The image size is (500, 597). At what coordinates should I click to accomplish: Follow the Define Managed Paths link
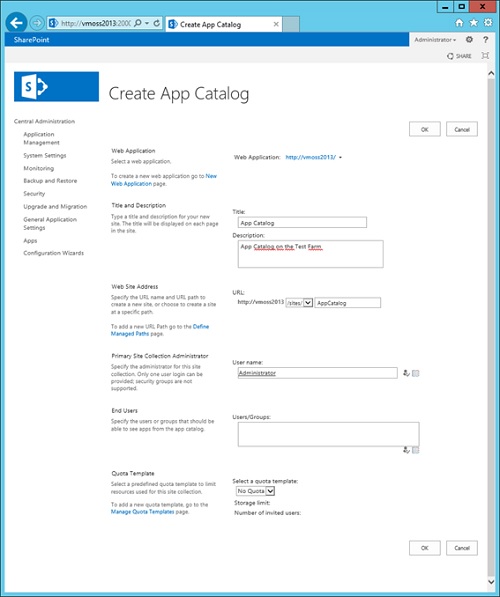tap(160, 330)
